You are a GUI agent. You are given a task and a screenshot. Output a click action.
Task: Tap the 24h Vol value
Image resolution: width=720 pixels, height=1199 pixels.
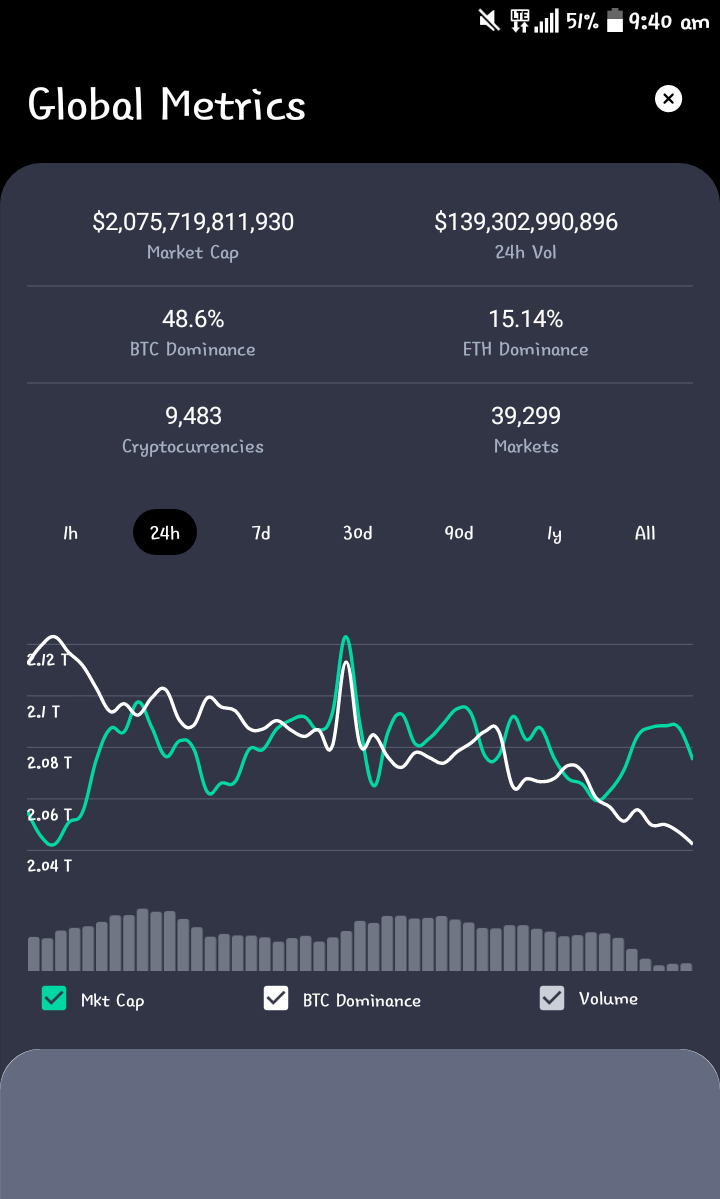(x=526, y=222)
